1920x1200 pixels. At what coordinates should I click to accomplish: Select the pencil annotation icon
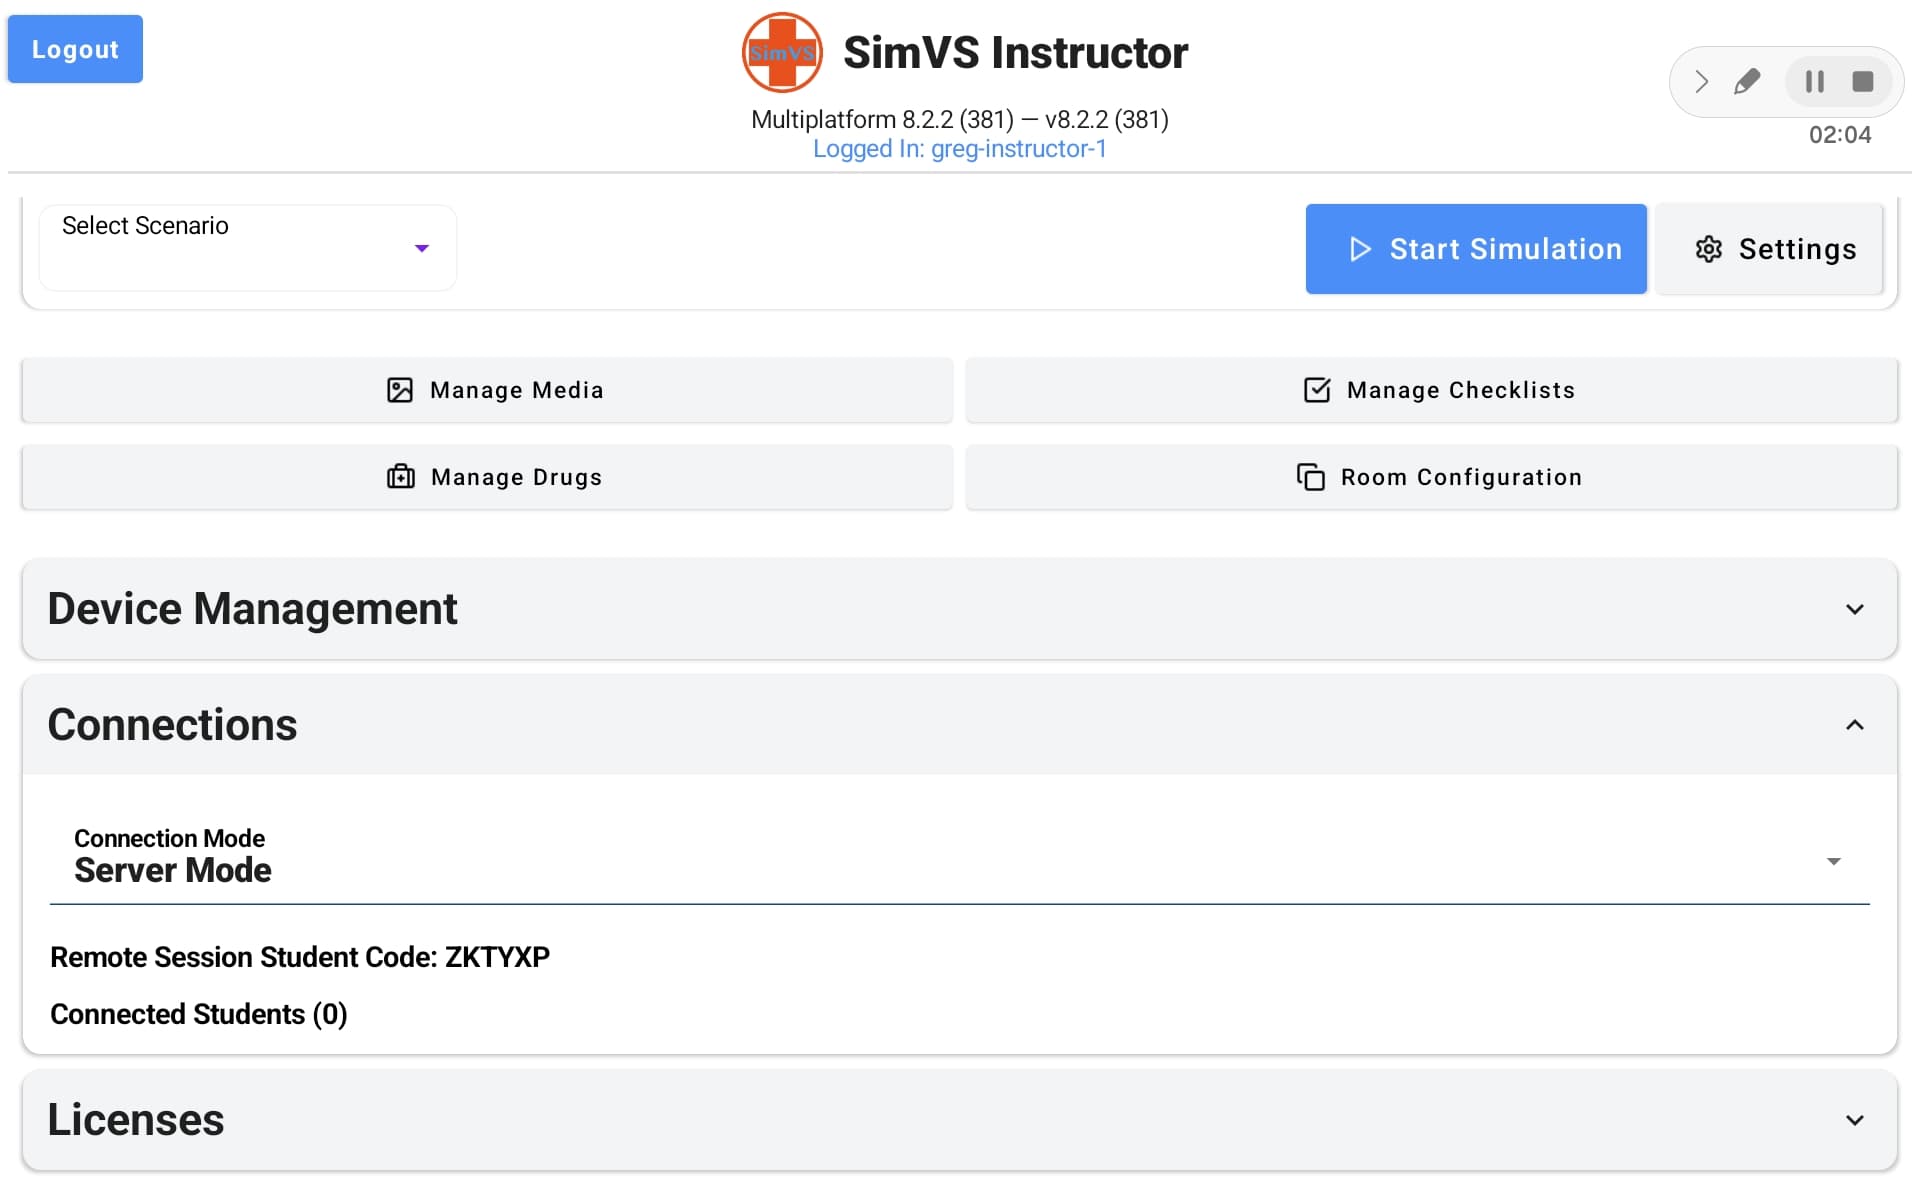(x=1747, y=80)
